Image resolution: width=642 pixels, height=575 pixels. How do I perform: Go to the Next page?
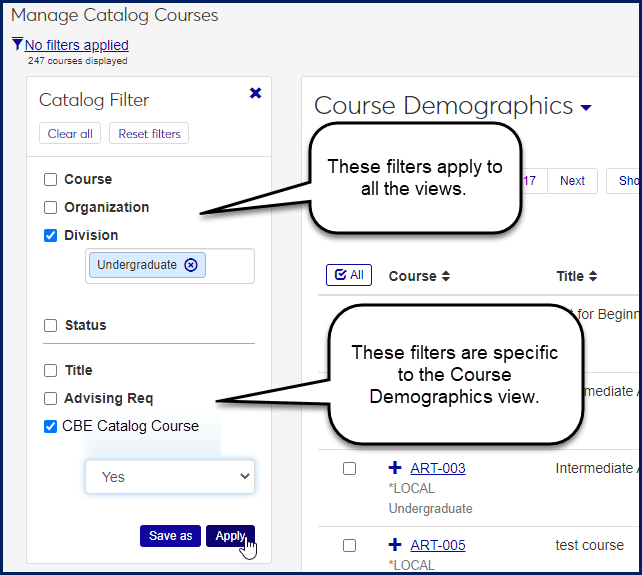572,181
